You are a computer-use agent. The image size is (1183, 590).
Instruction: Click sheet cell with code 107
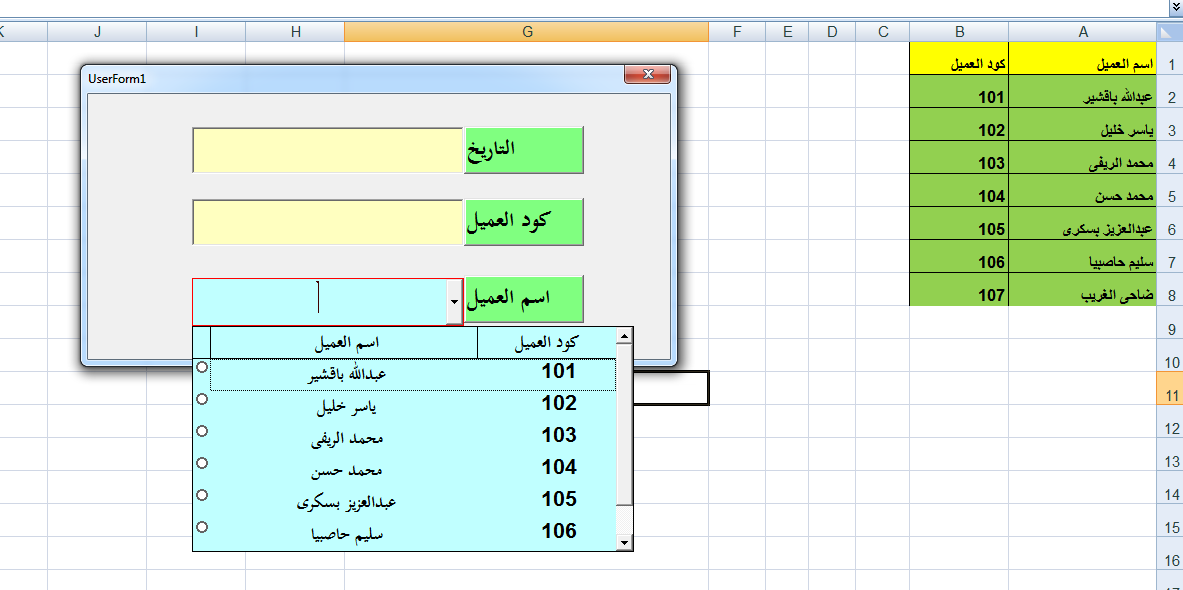pyautogui.click(x=959, y=290)
